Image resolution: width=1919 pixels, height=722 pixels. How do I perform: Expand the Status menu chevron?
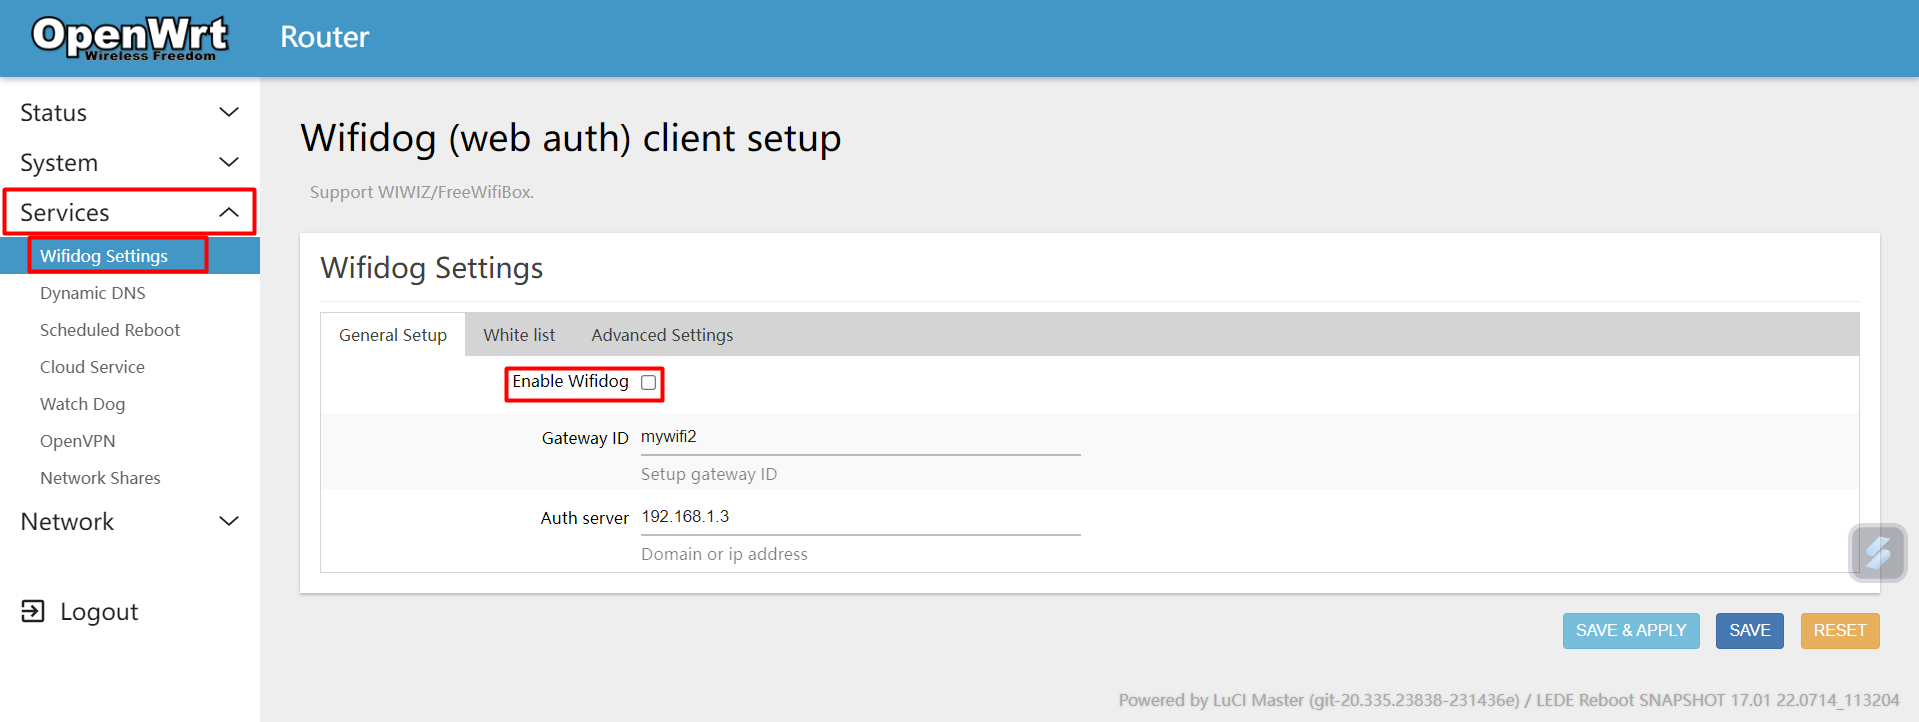click(229, 112)
